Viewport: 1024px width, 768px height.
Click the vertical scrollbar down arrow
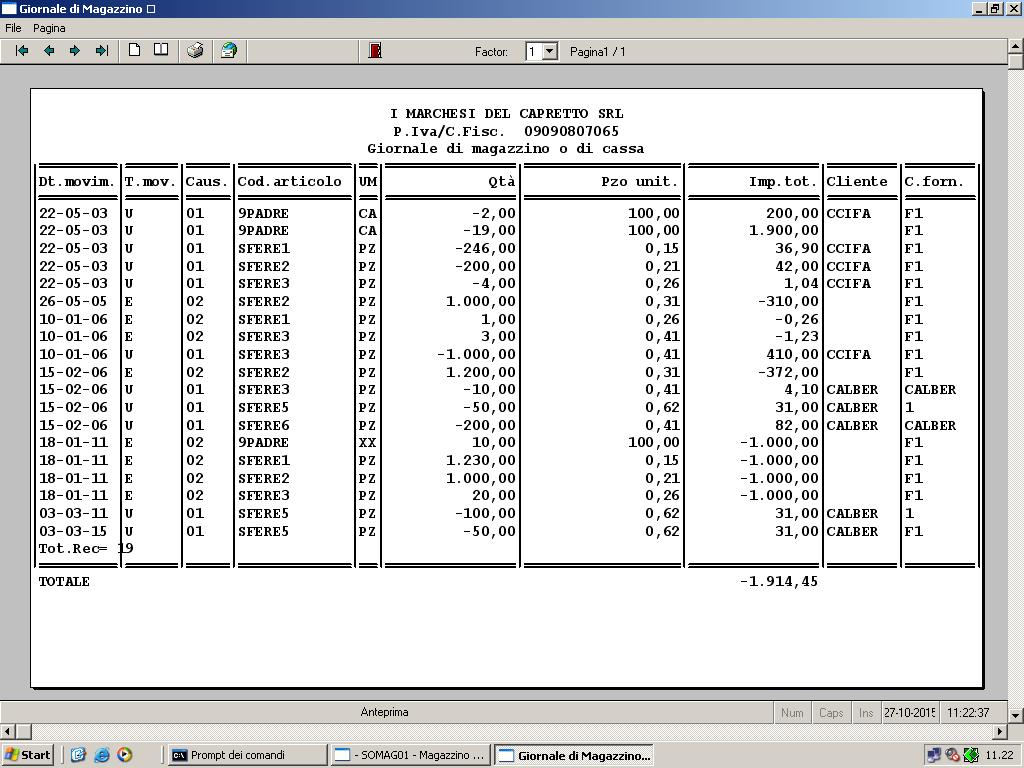click(1016, 715)
